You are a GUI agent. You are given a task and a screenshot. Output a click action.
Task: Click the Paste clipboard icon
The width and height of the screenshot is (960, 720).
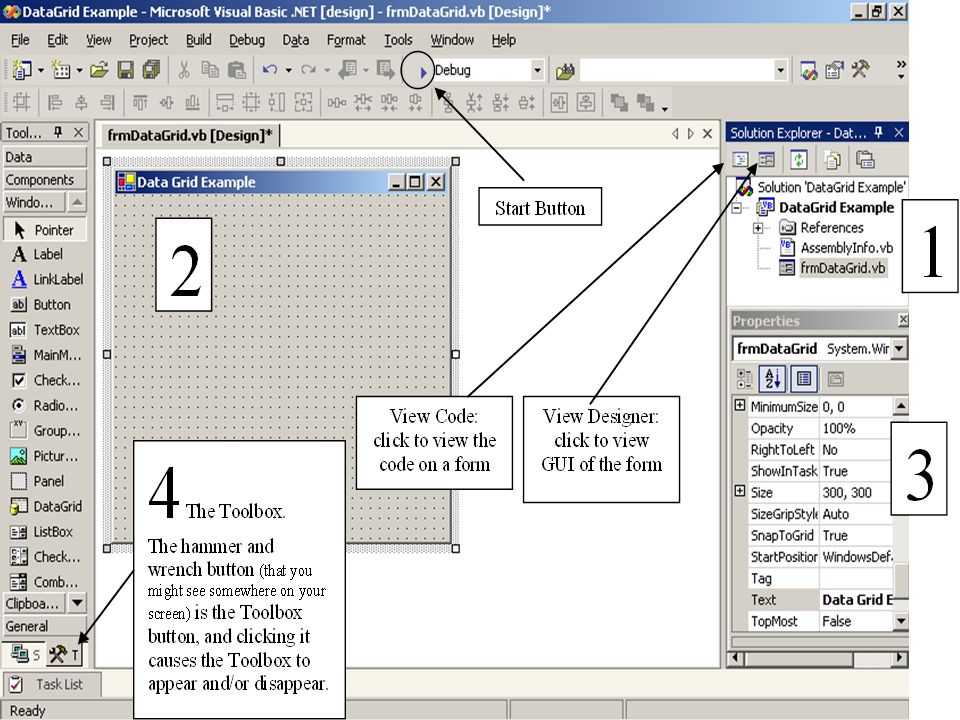(x=236, y=70)
